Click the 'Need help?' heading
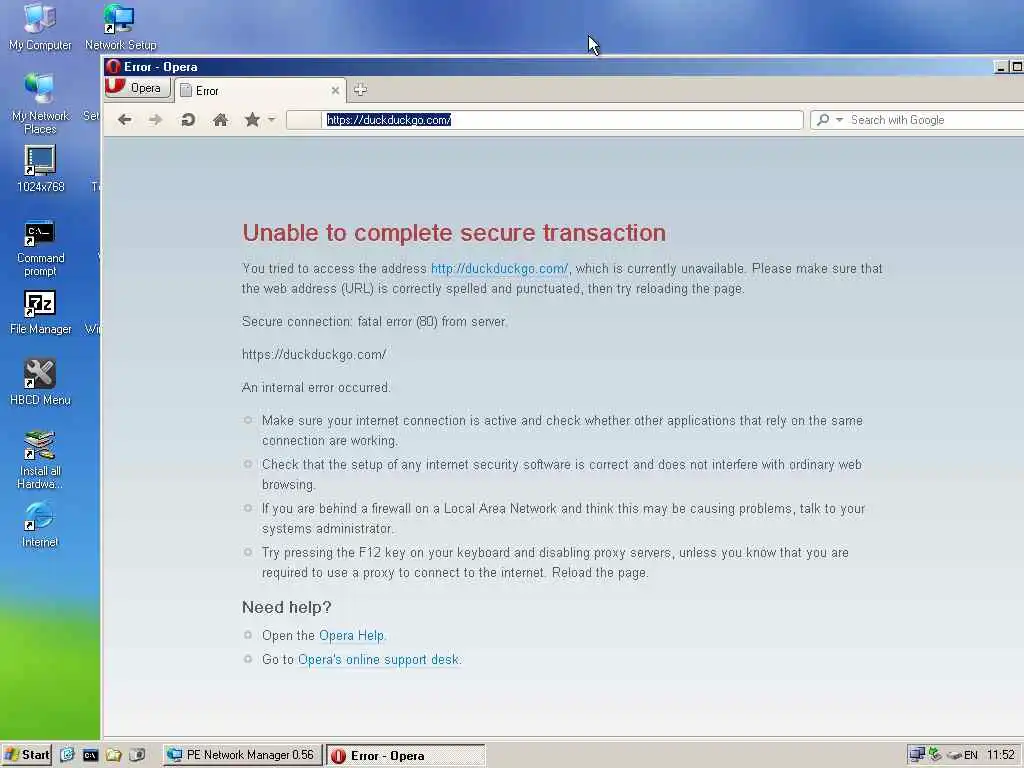1024x768 pixels. 287,607
